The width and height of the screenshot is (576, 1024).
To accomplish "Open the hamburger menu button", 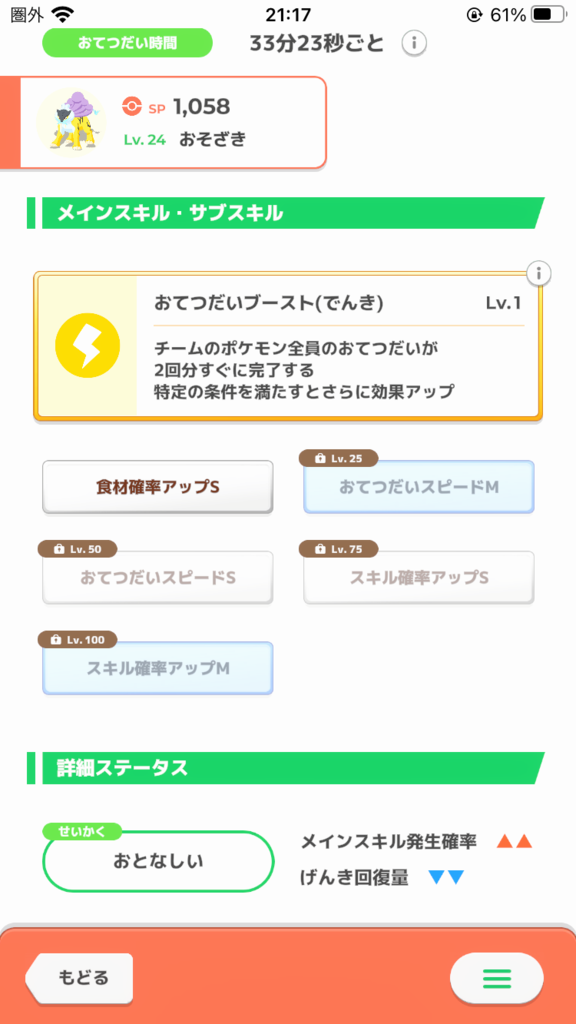I will pos(496,978).
